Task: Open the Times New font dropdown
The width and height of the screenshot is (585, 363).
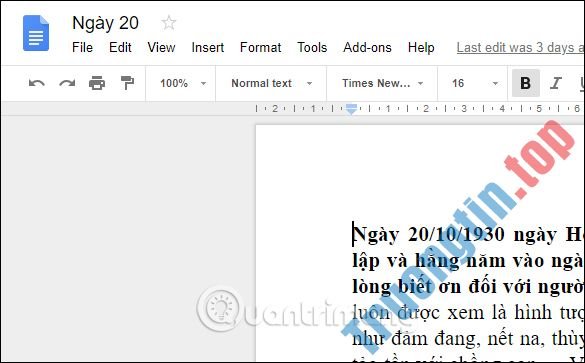Action: click(x=382, y=83)
